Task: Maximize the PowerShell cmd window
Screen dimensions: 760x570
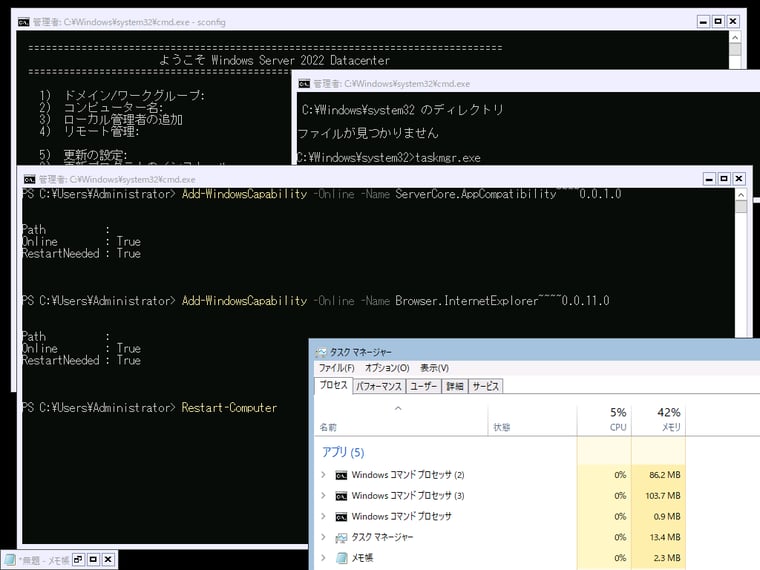Action: click(x=724, y=179)
